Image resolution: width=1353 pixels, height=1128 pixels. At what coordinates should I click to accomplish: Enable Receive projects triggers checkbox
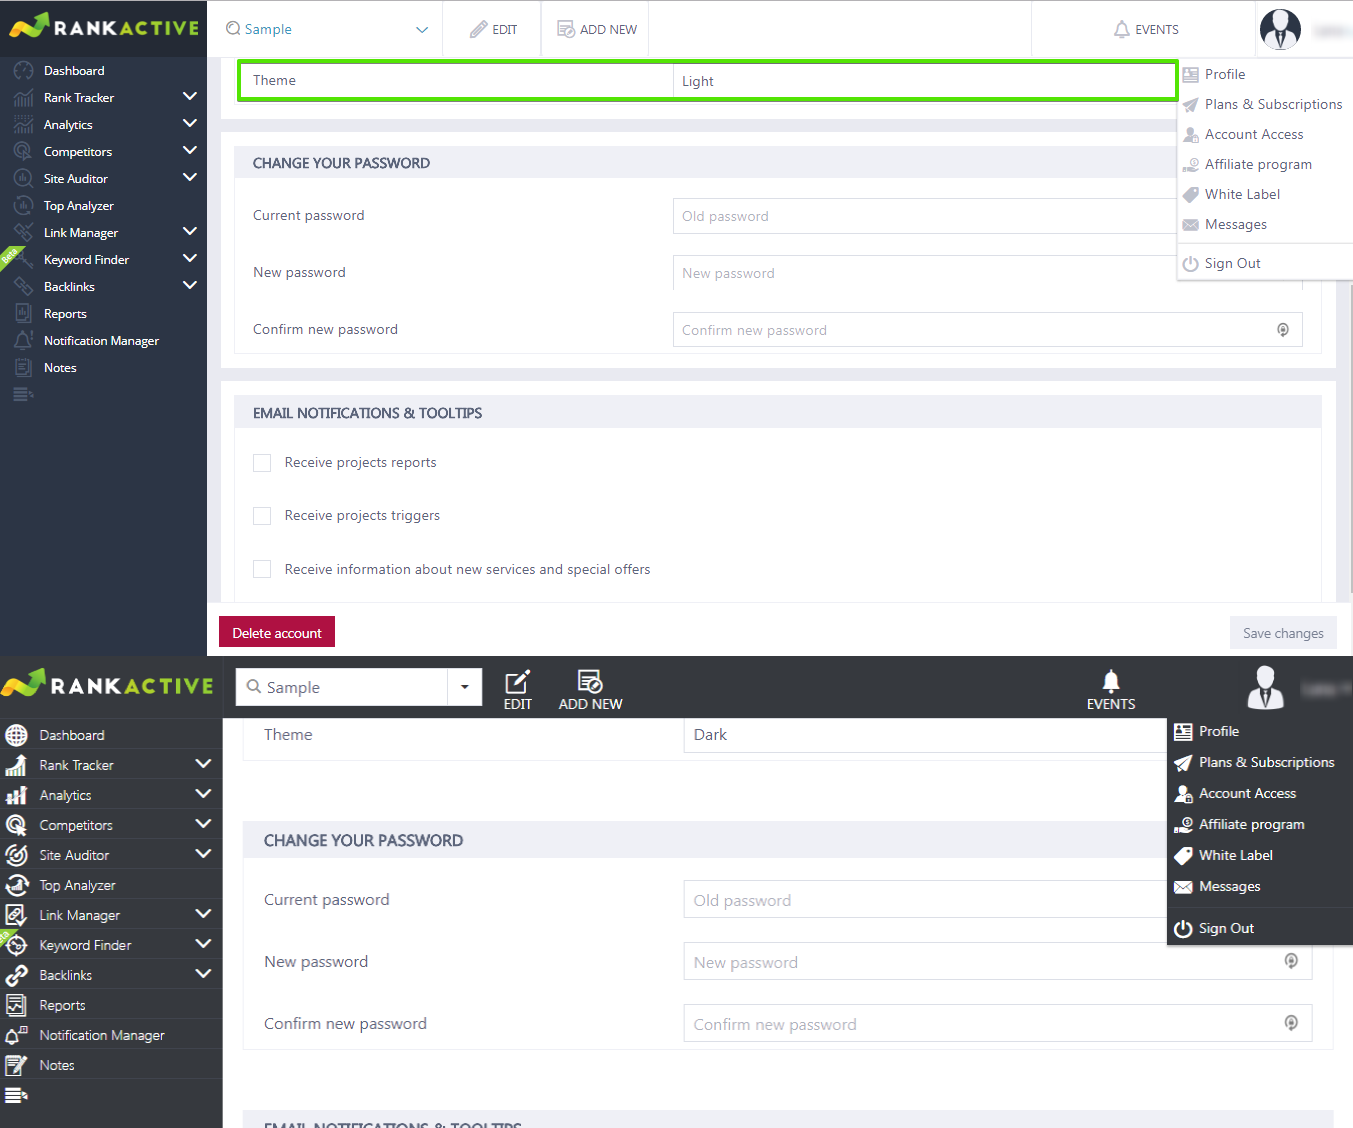(x=262, y=516)
